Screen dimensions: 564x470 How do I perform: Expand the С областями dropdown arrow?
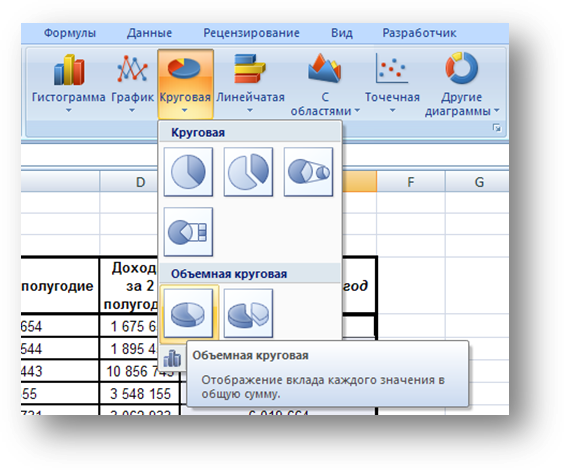357,111
